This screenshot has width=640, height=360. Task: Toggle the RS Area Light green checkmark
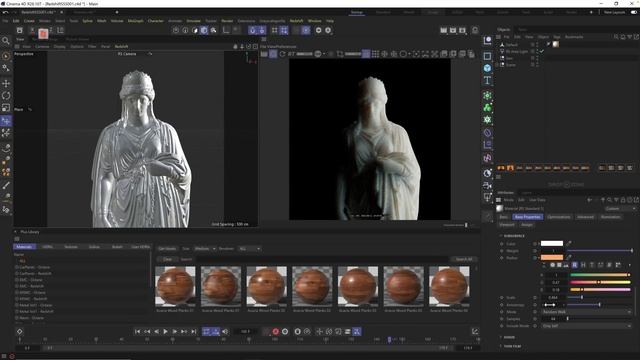click(542, 51)
